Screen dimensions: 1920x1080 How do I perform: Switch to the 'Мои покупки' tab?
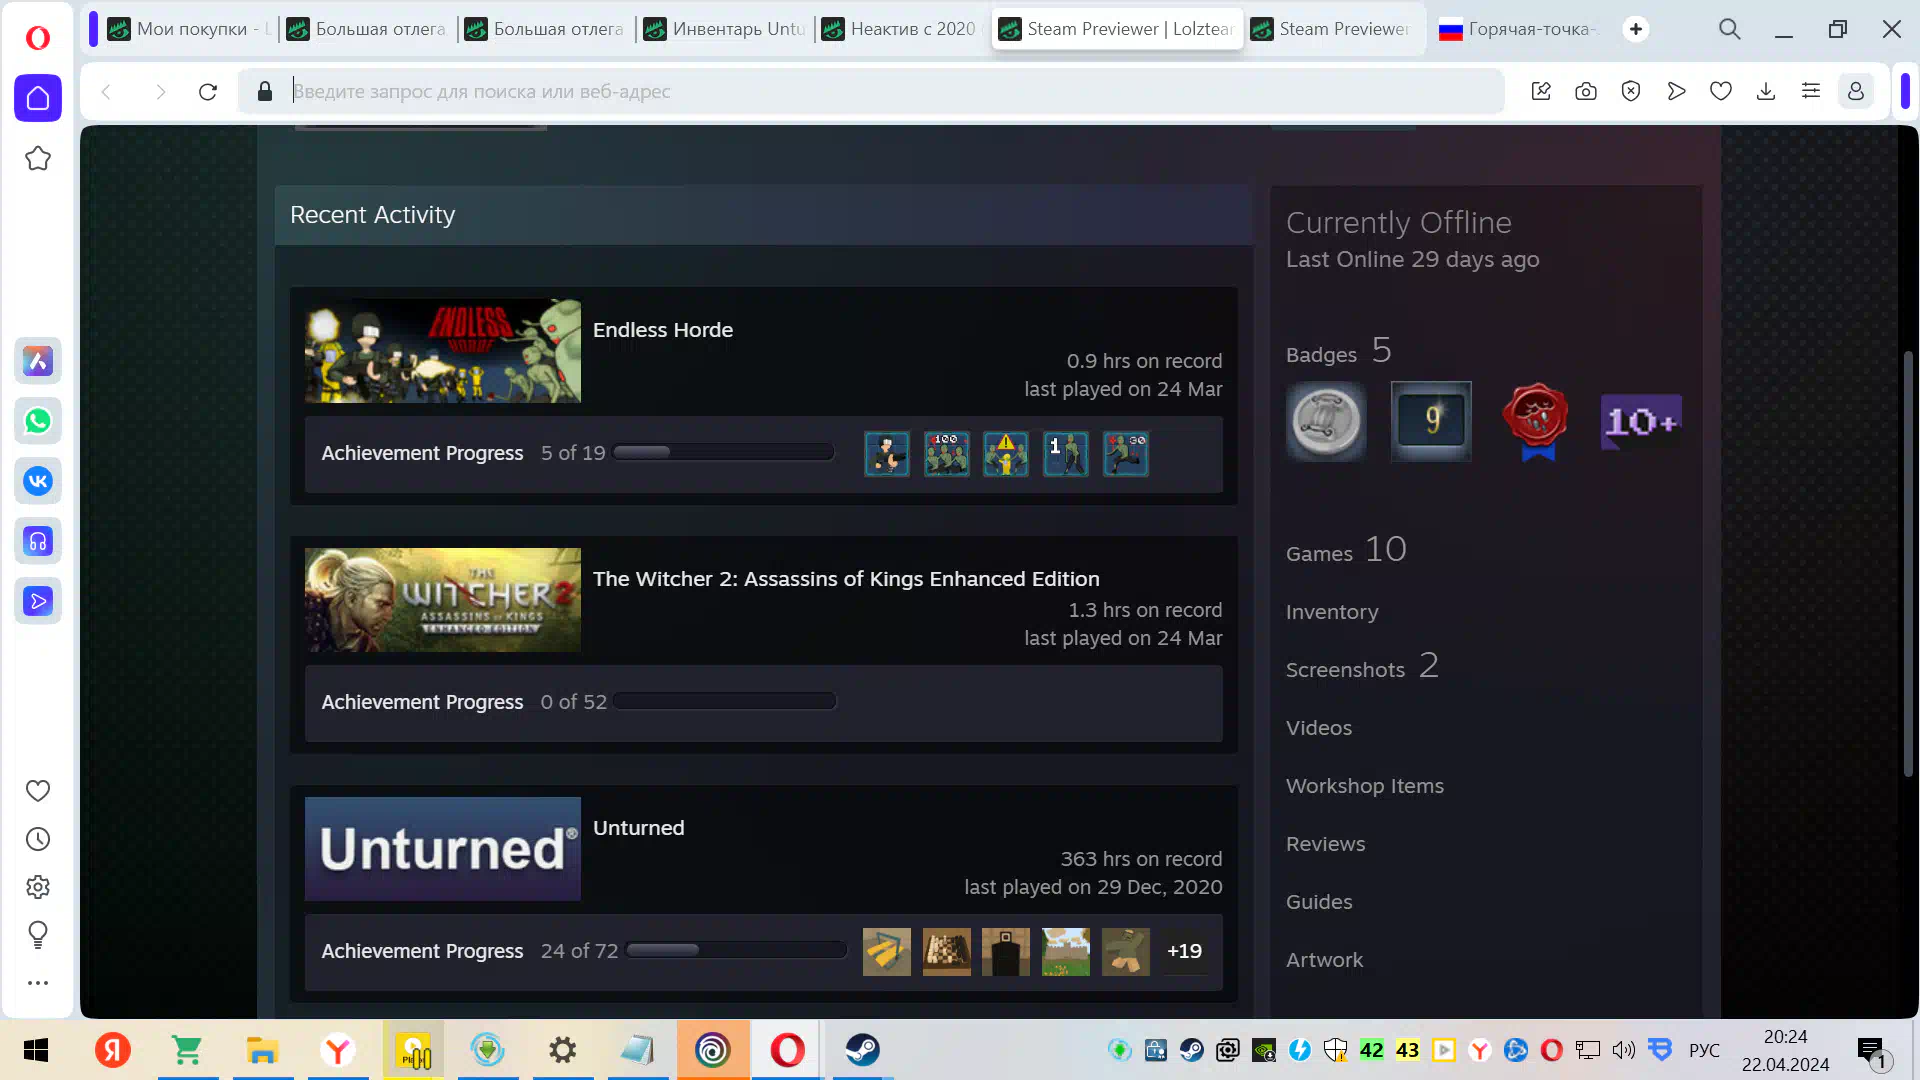pyautogui.click(x=189, y=29)
